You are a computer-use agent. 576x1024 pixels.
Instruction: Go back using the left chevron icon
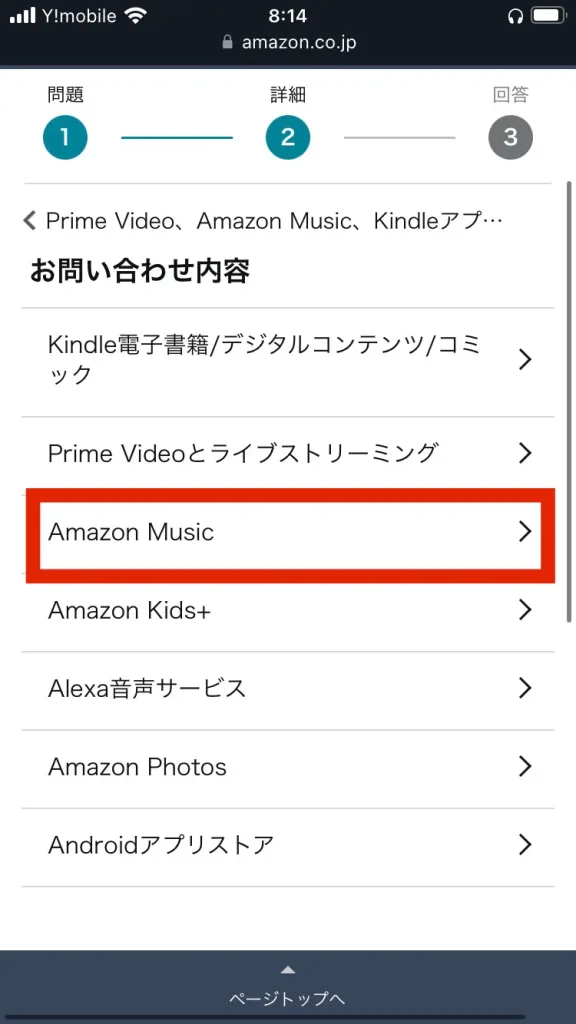click(29, 221)
